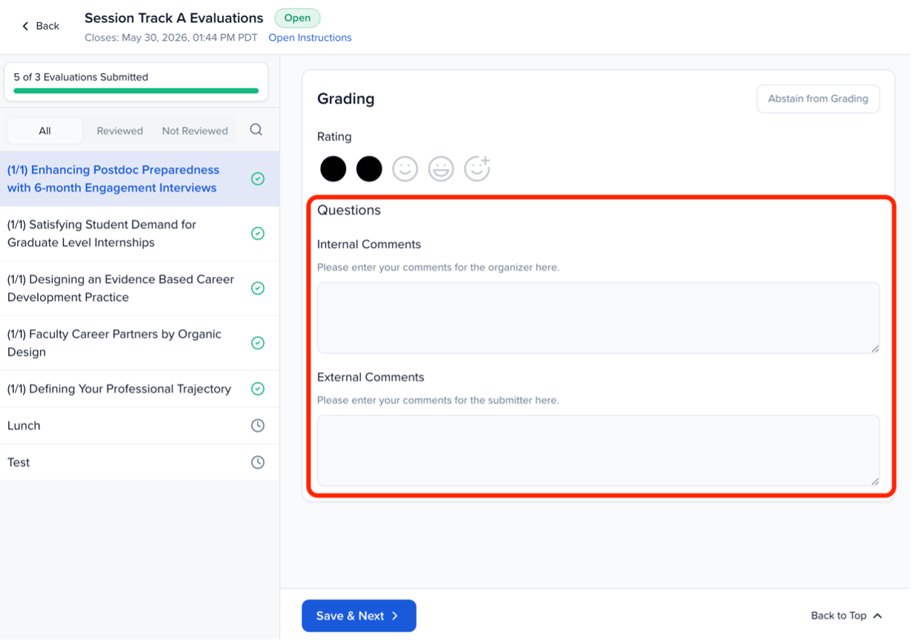Click green checkmark next to Satisfying Student Demand
Screen dimensions: 912x641
[258, 233]
